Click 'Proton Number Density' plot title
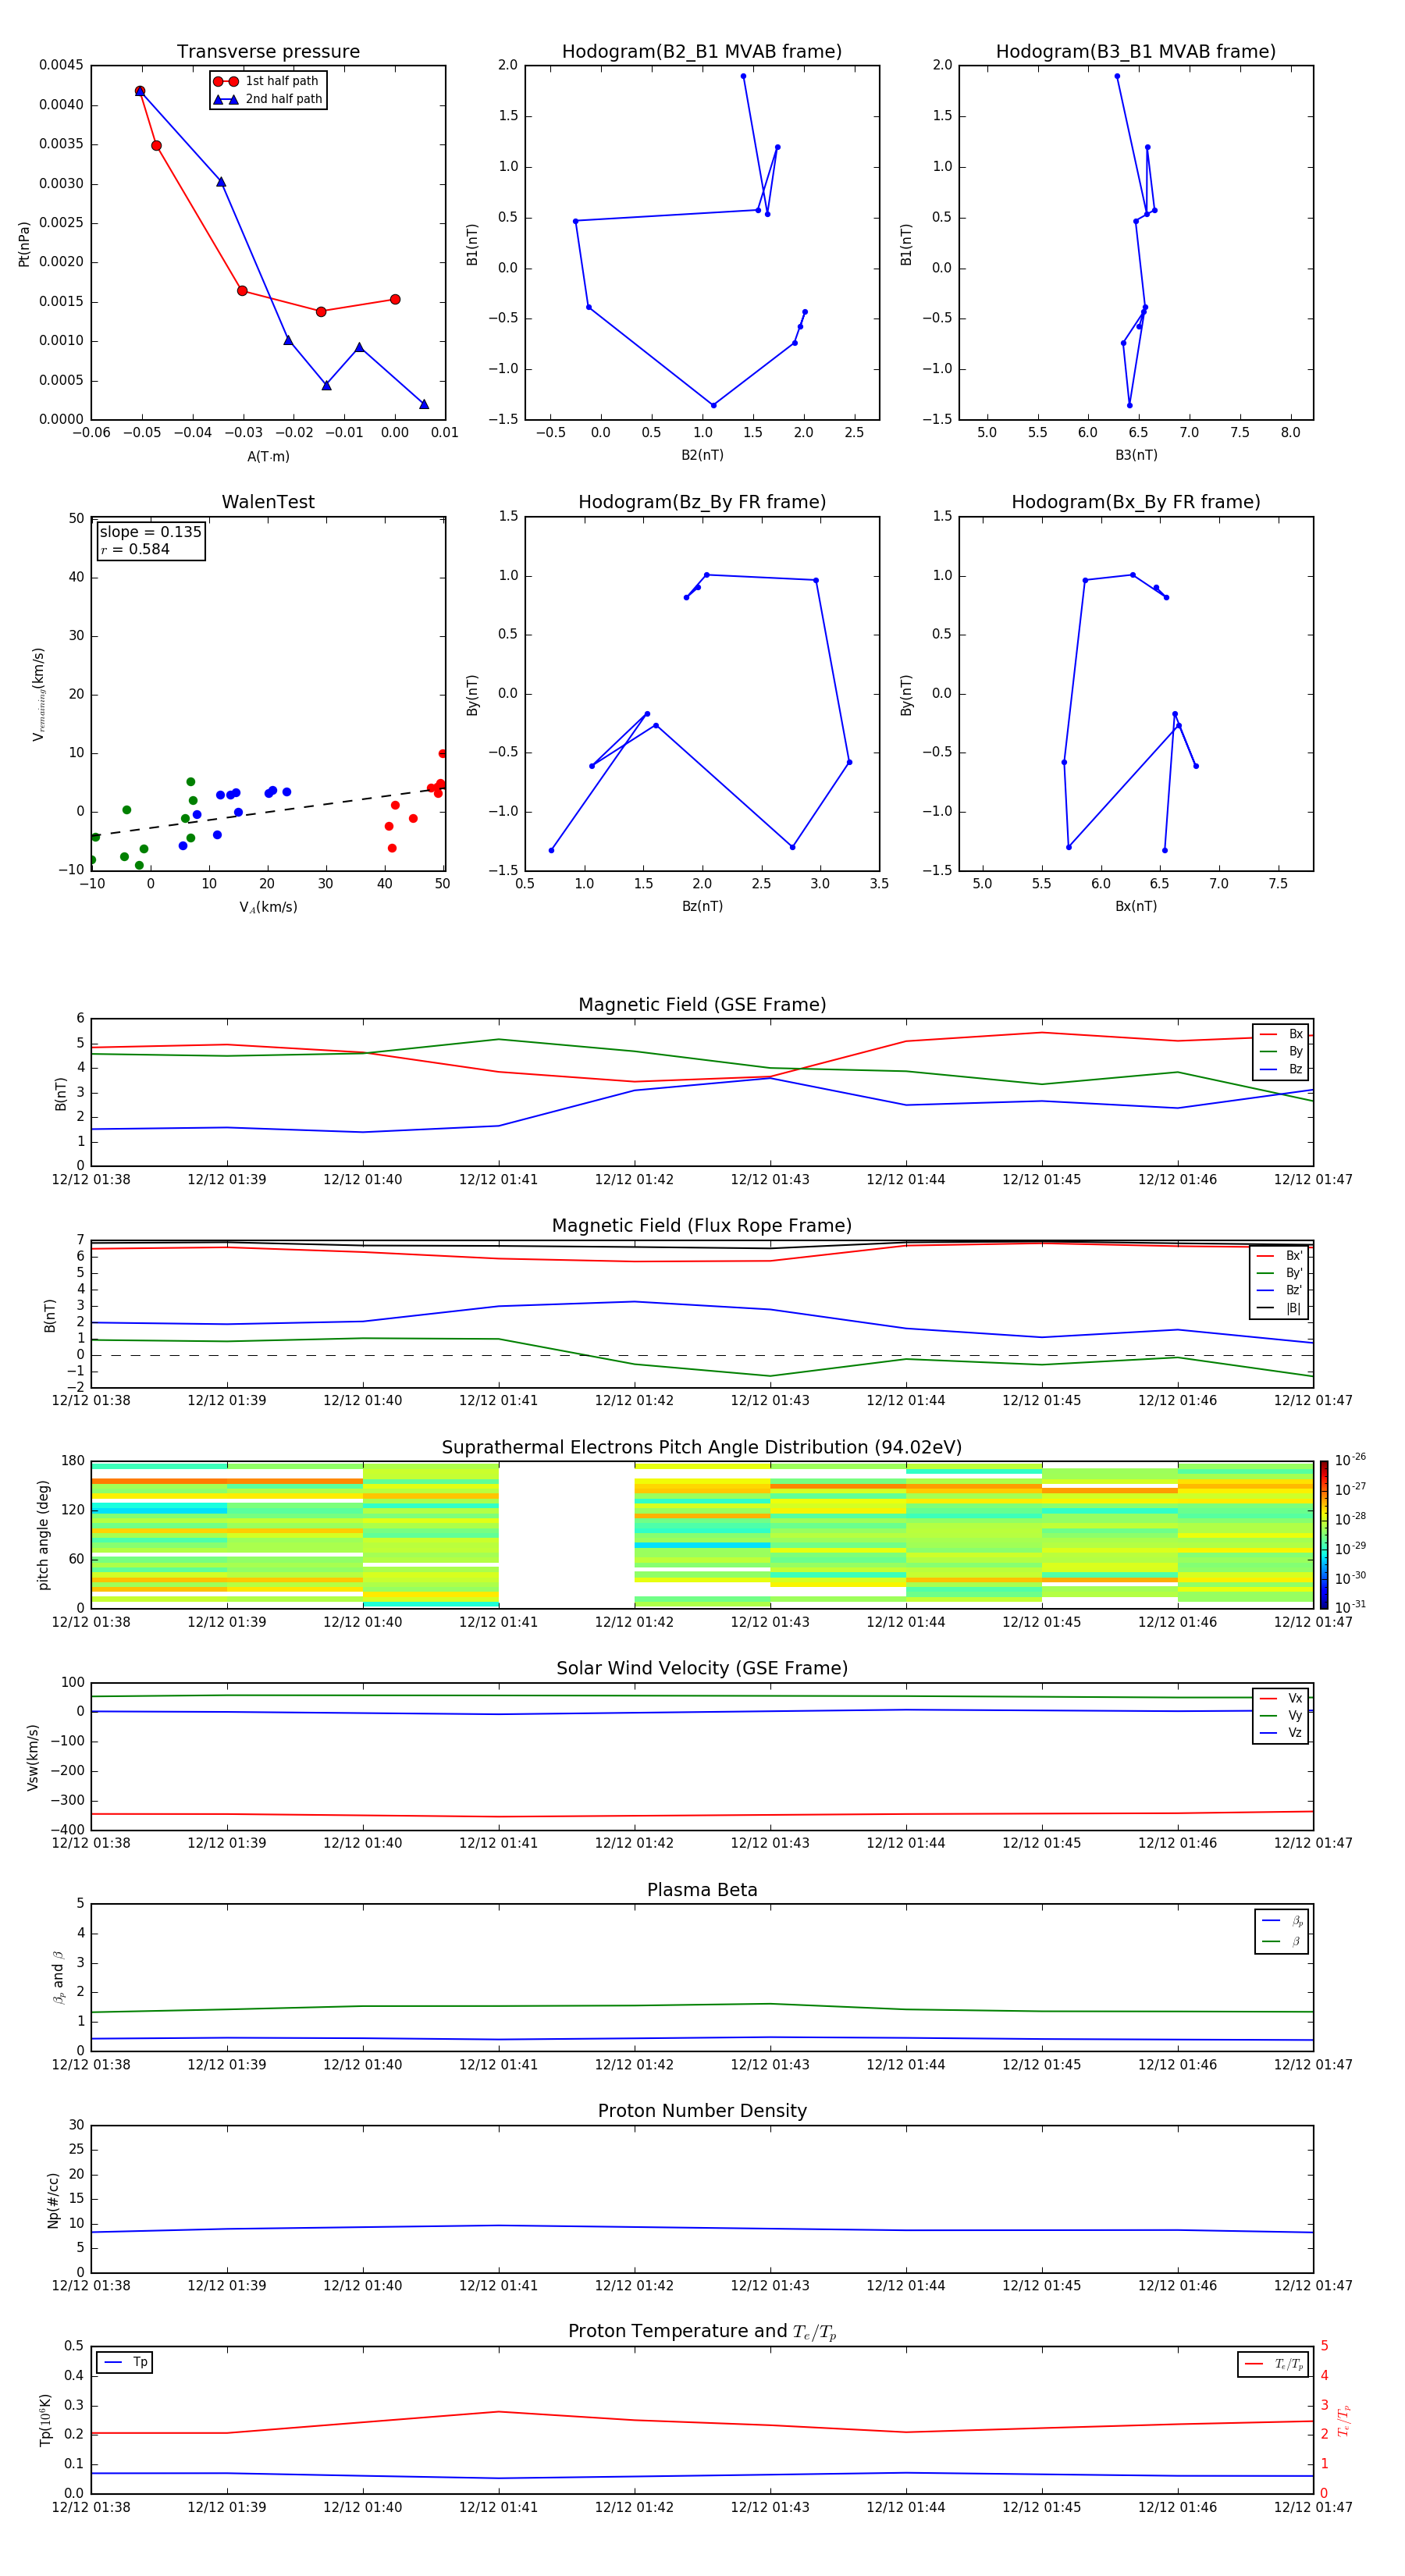Image resolution: width=1405 pixels, height=2576 pixels. [x=702, y=2111]
